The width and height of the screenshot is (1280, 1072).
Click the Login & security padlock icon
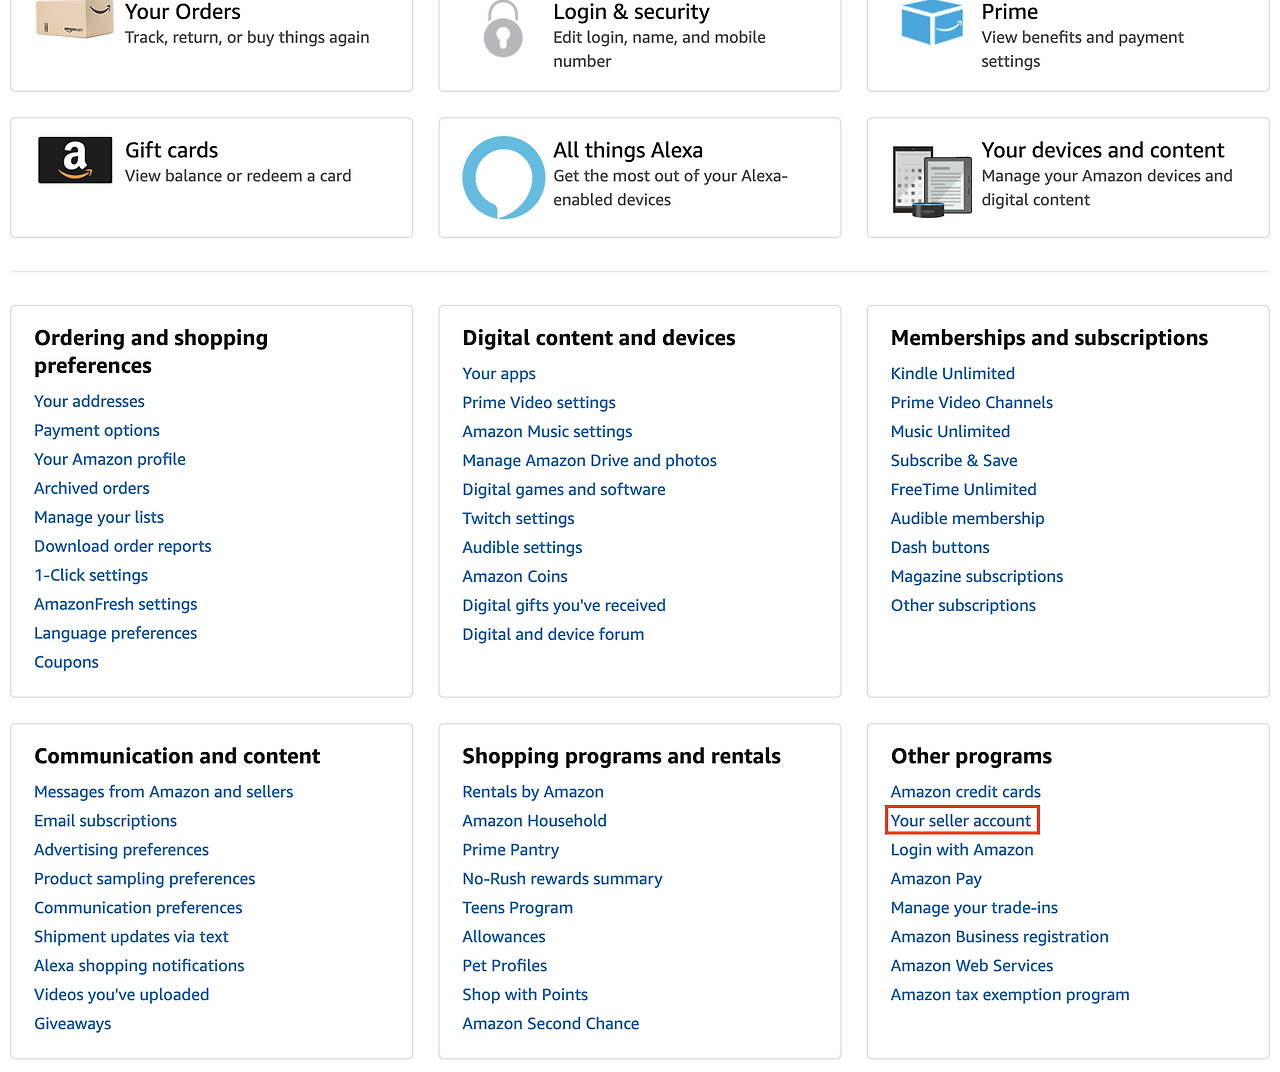tap(503, 28)
